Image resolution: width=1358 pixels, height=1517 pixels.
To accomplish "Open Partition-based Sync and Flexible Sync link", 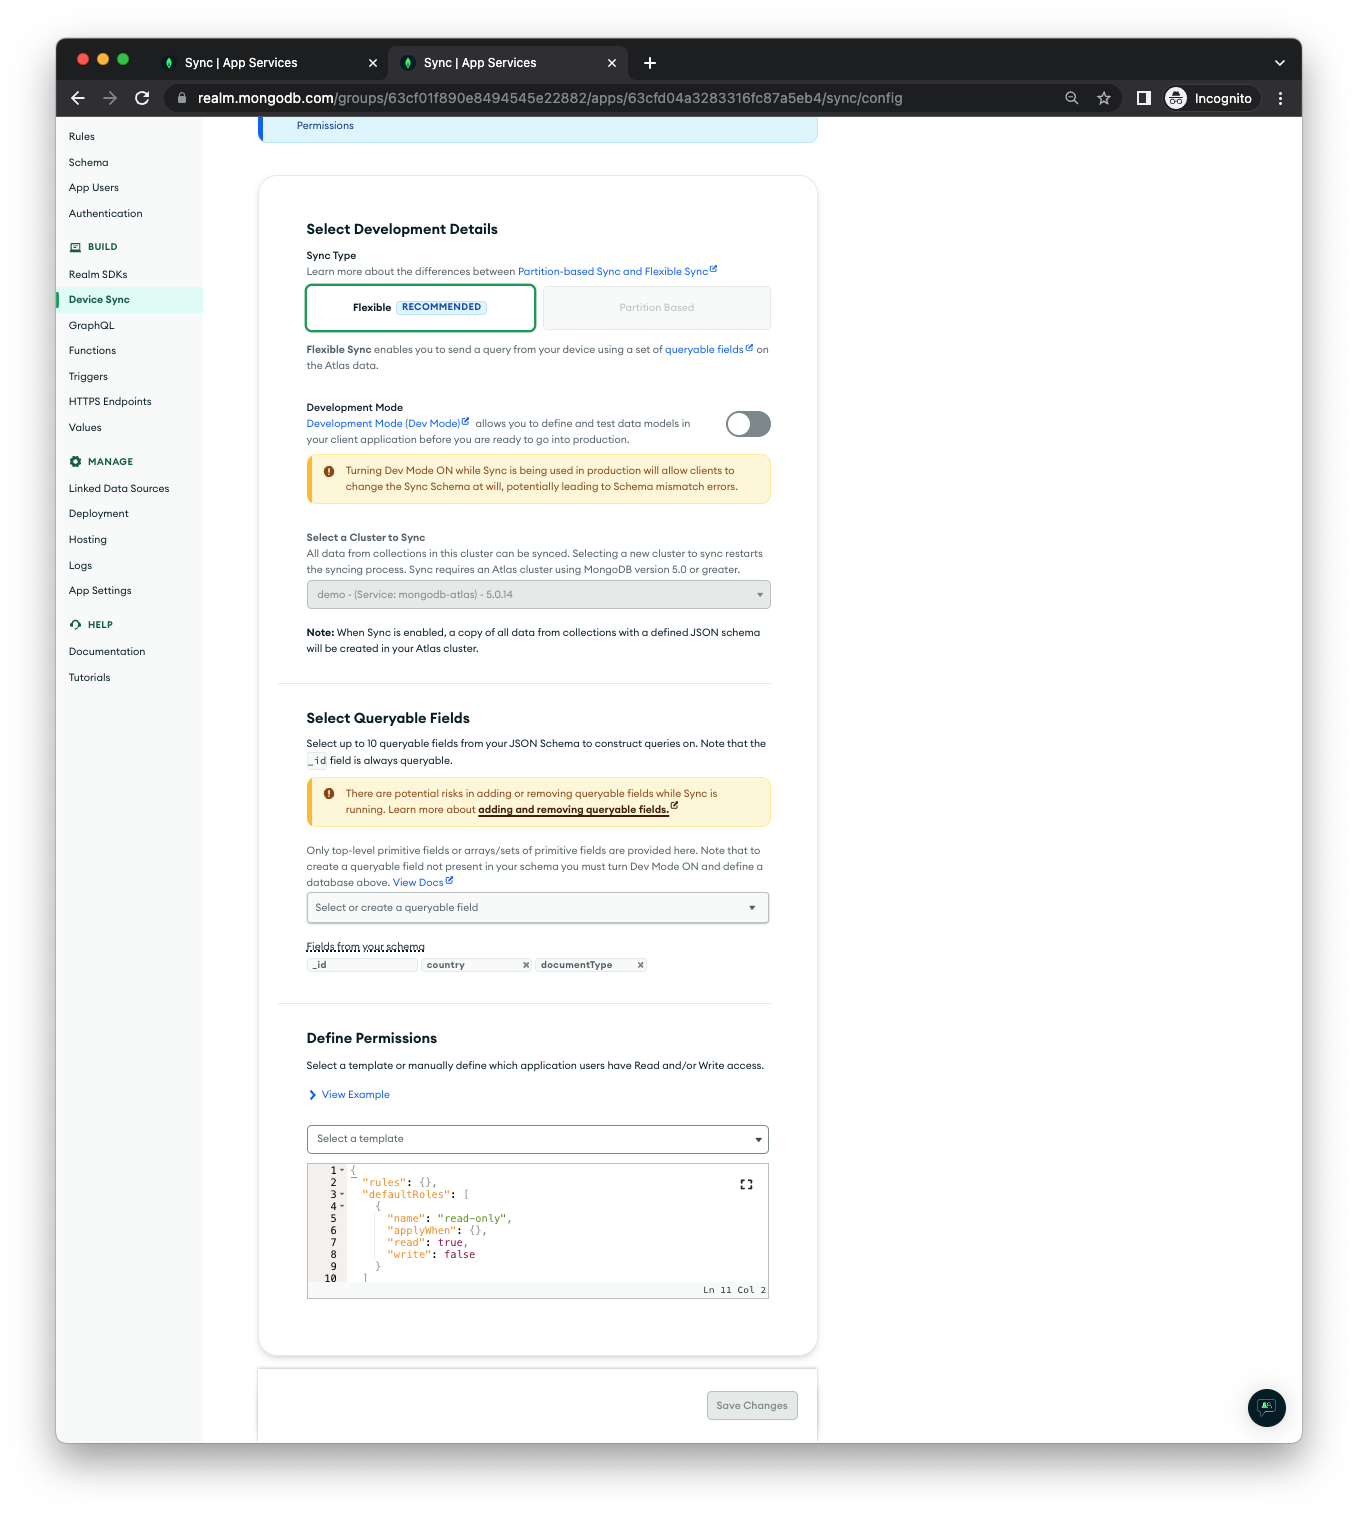I will click(x=617, y=272).
